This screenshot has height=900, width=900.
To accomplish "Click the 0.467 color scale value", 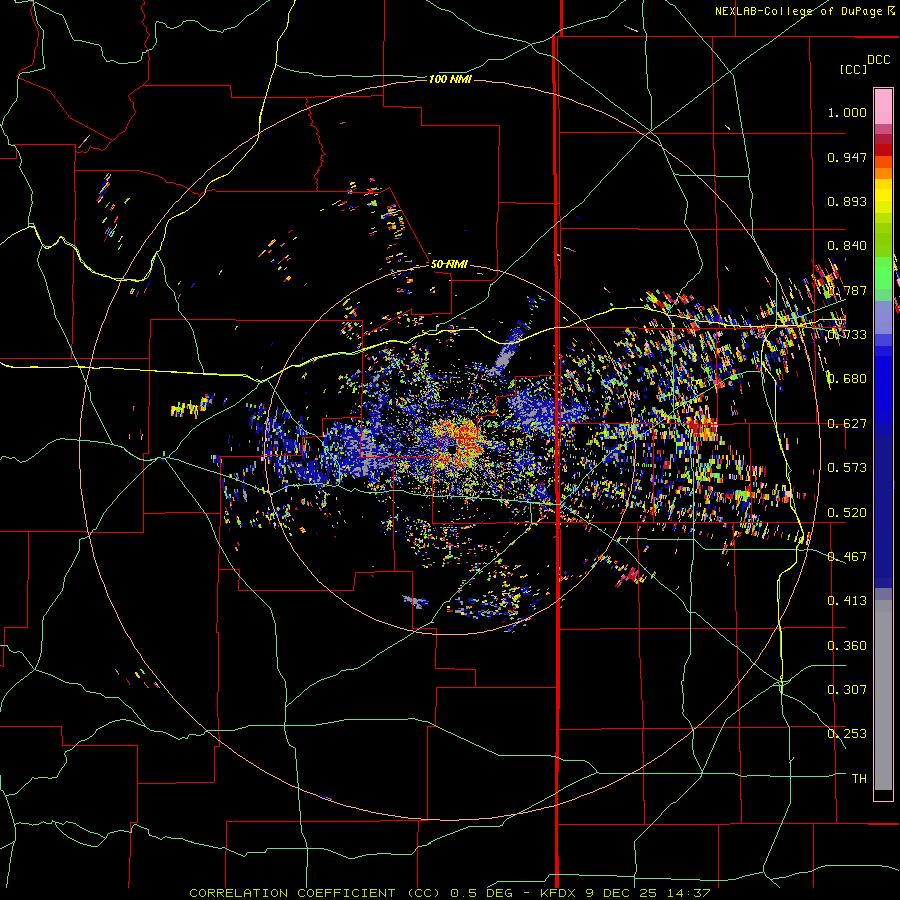I will tap(847, 557).
